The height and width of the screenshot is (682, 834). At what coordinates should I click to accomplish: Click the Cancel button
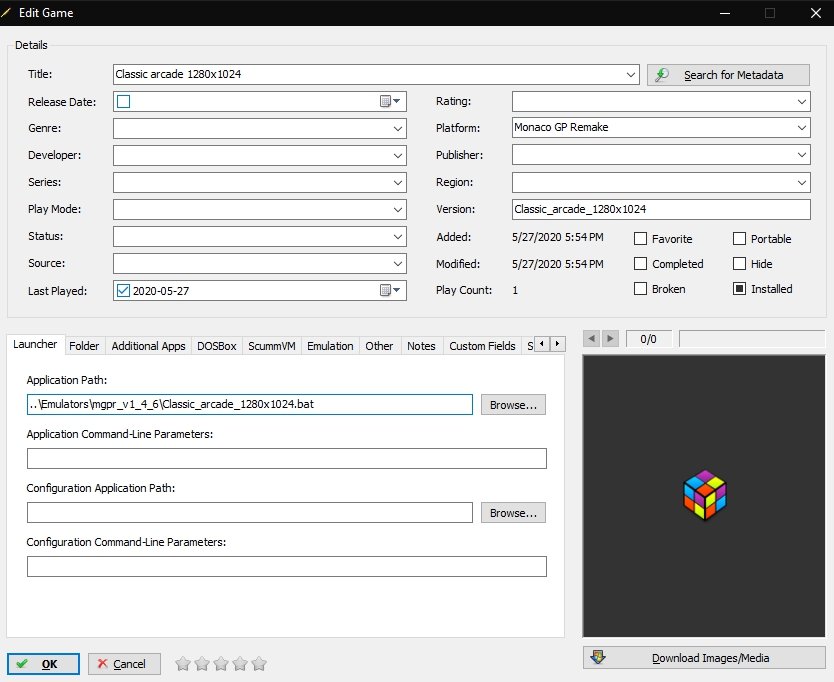point(124,664)
